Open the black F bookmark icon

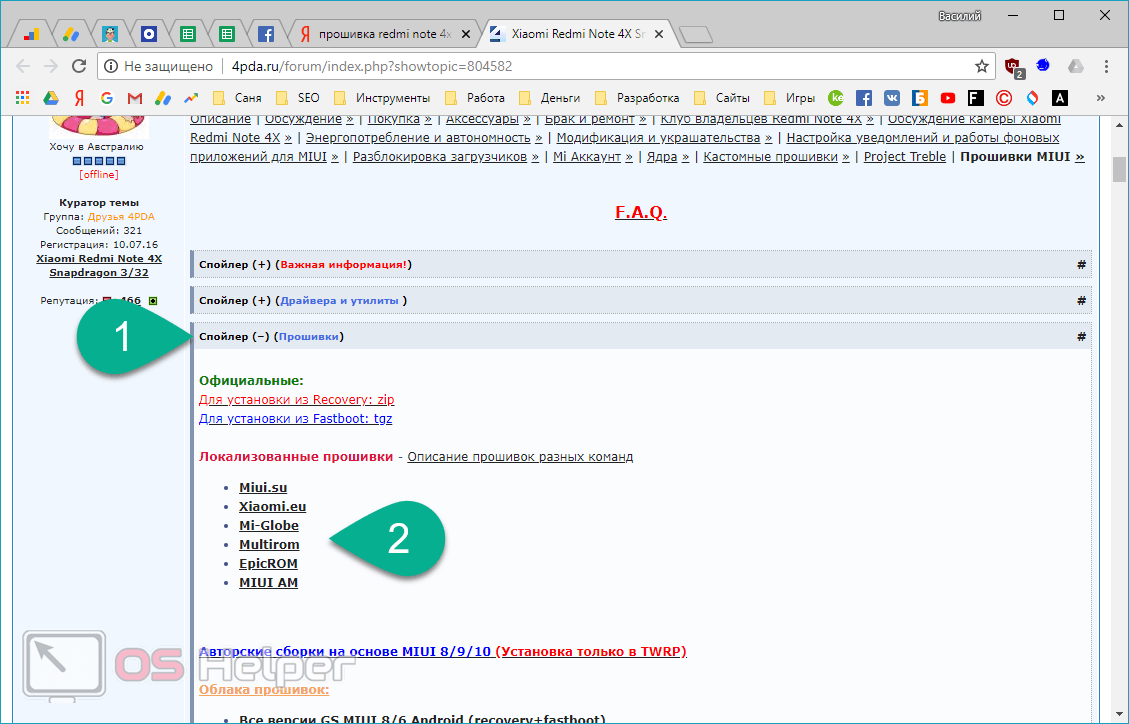976,98
